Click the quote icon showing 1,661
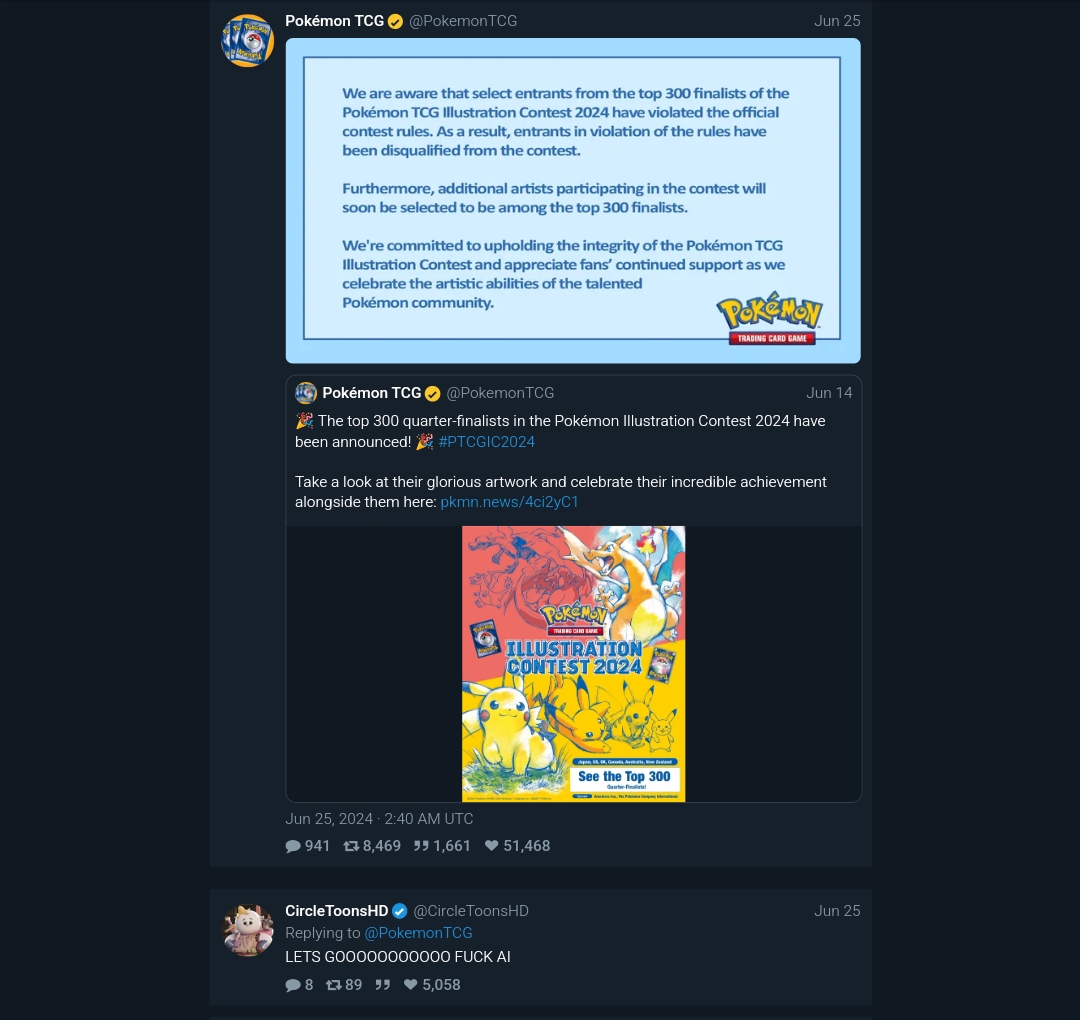Viewport: 1080px width, 1020px height. 421,846
